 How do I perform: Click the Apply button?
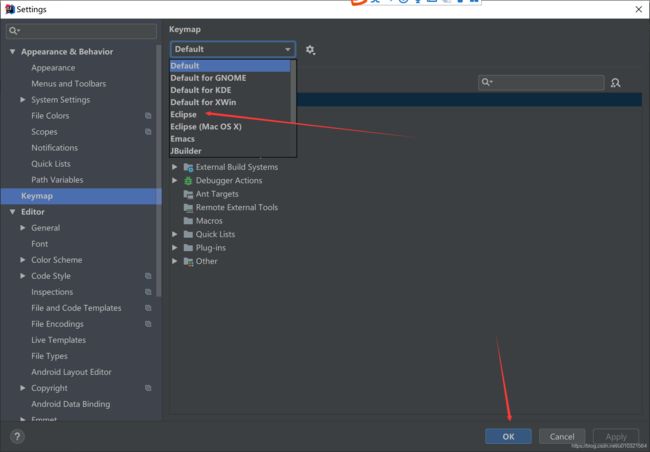coord(616,436)
